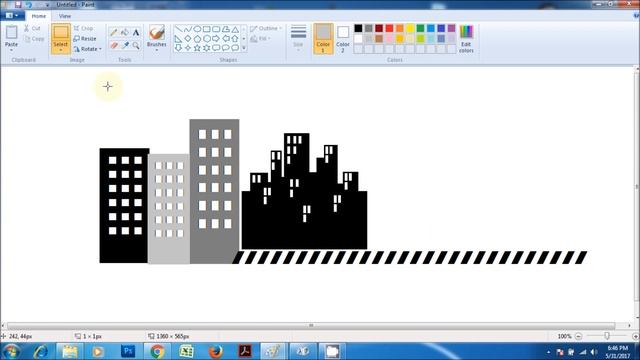Set Color 2 as active
Viewport: 640px width, 360px height.
(343, 39)
